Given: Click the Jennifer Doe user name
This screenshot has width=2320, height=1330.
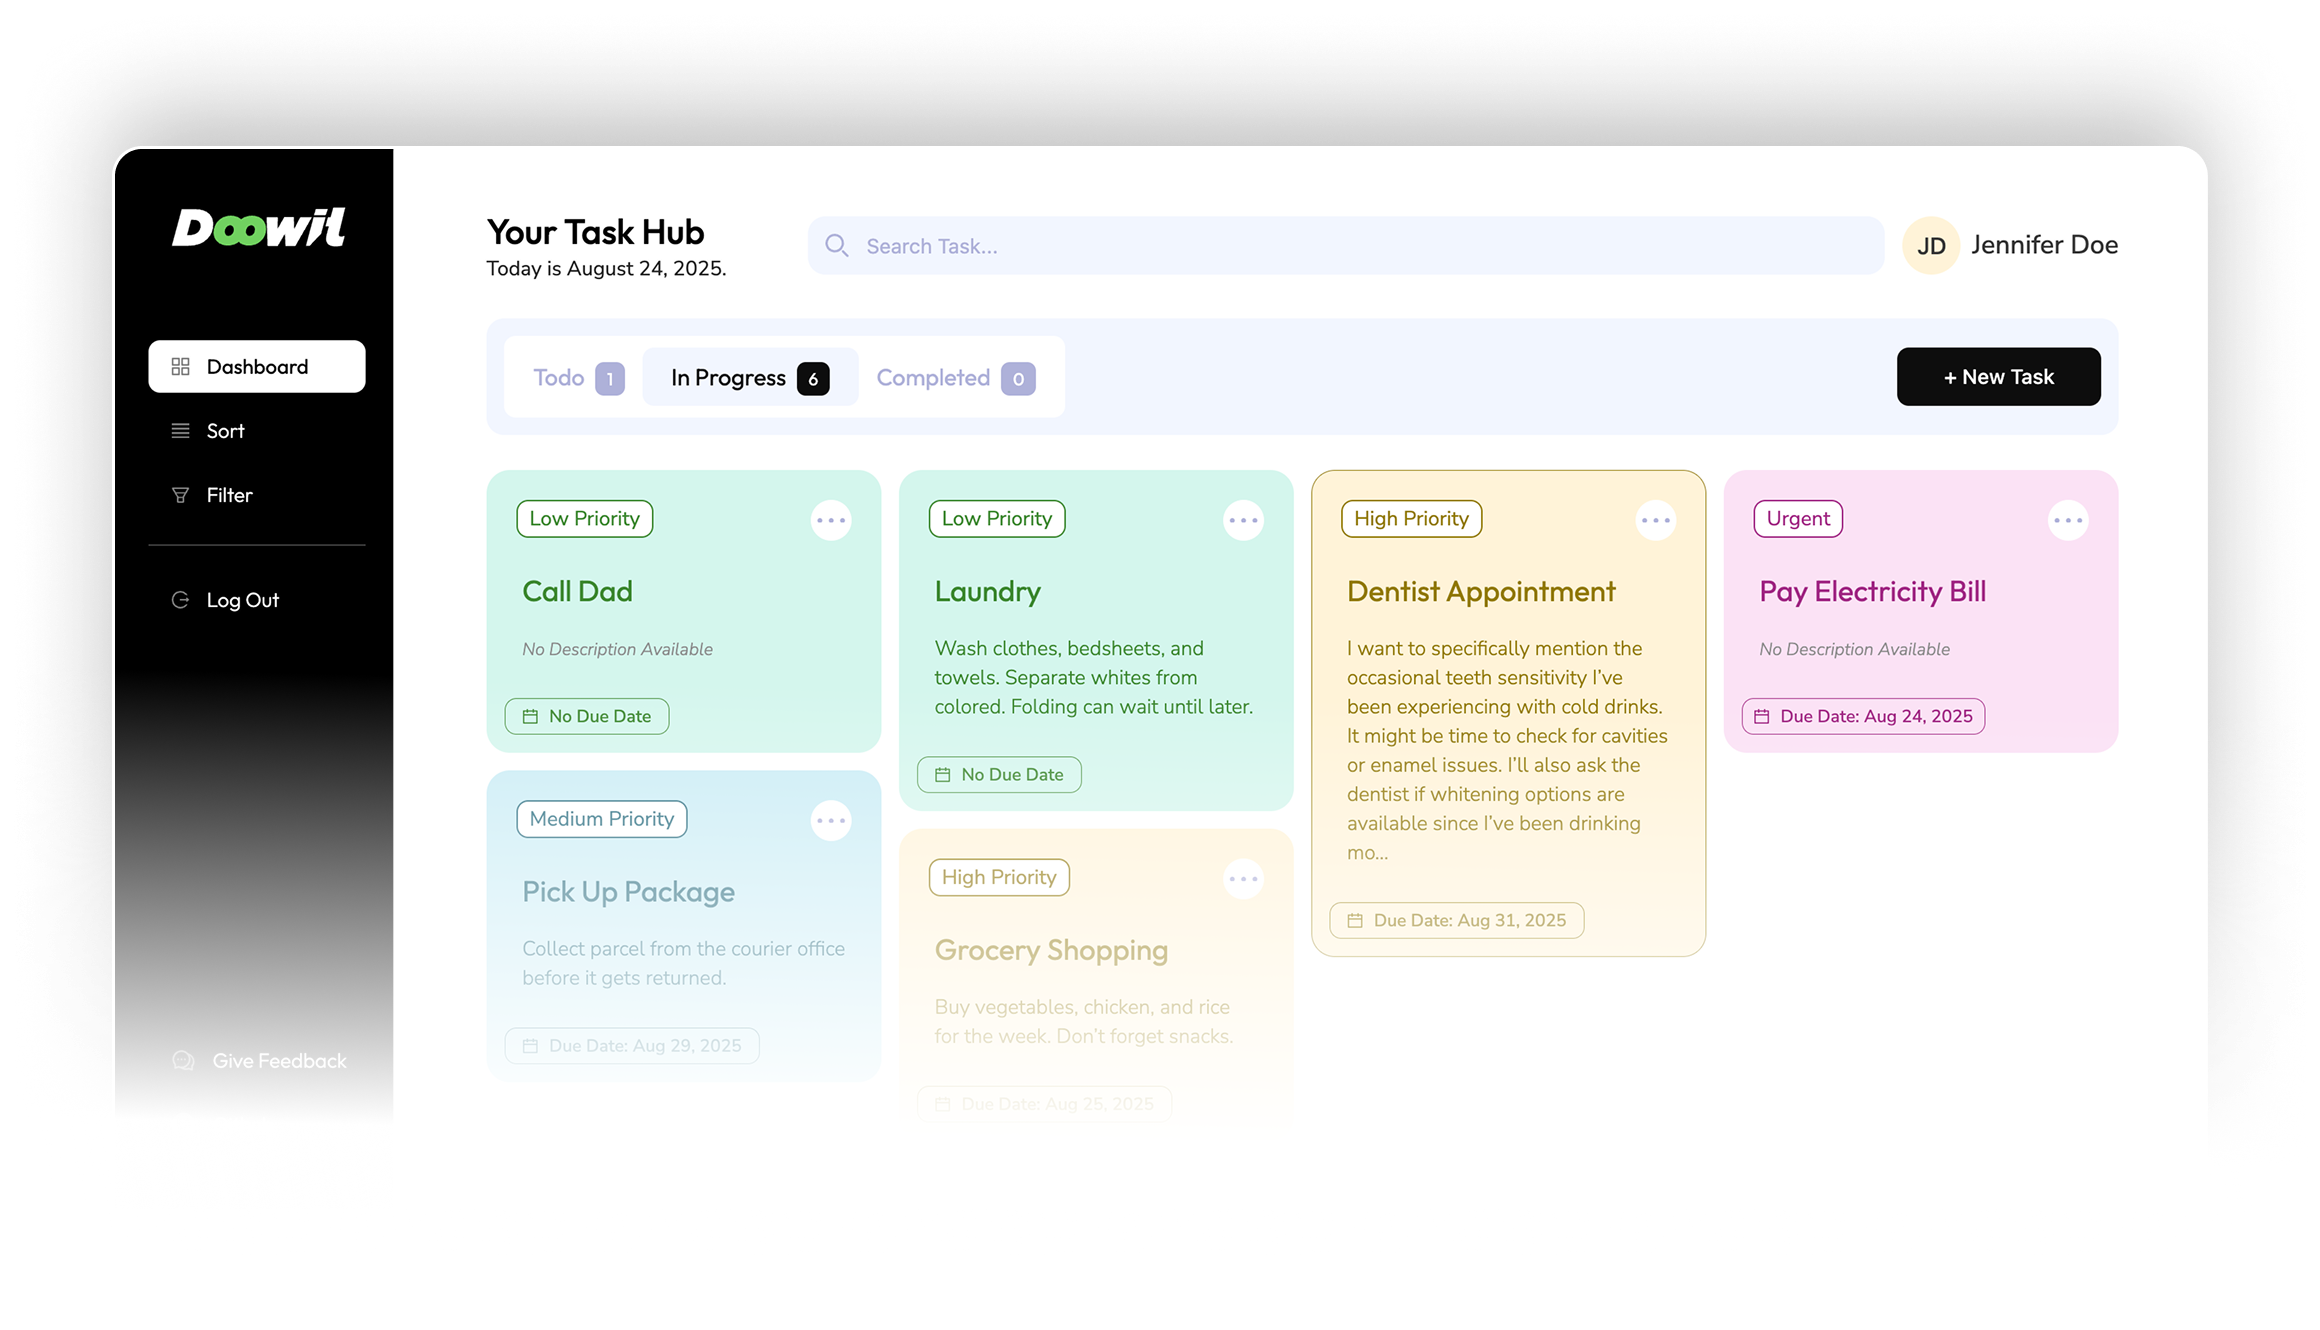Looking at the screenshot, I should [2044, 245].
